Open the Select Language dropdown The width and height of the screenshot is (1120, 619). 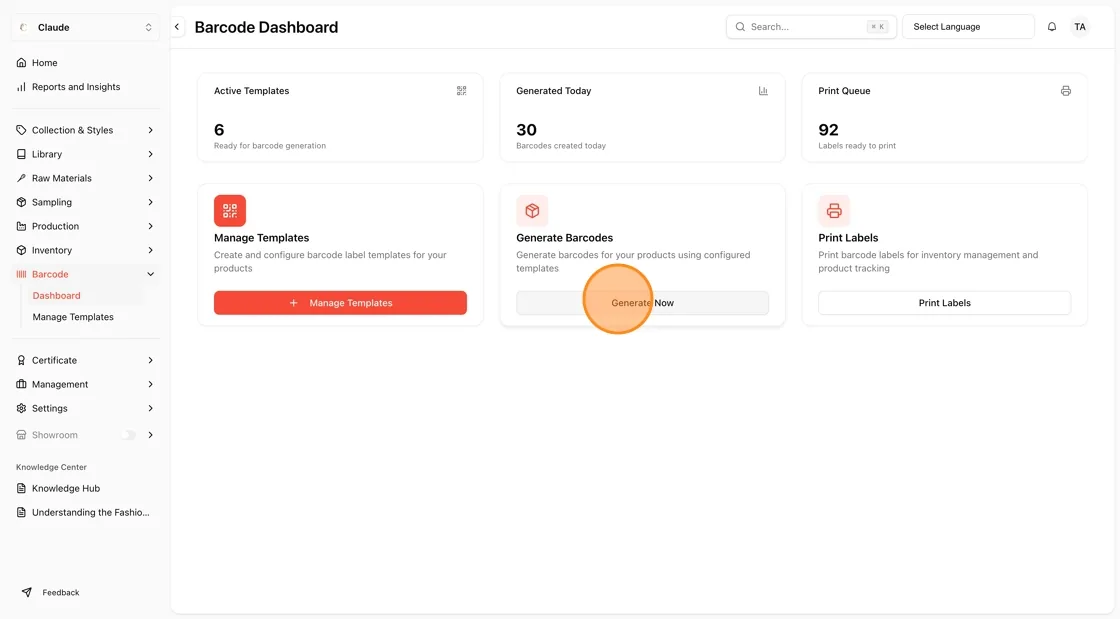(968, 27)
